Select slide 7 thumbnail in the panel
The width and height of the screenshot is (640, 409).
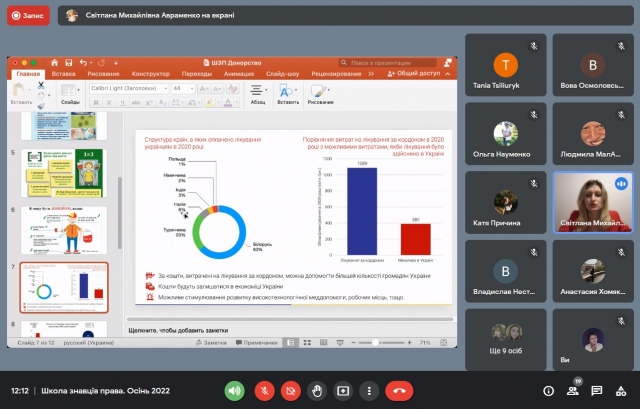tap(64, 288)
